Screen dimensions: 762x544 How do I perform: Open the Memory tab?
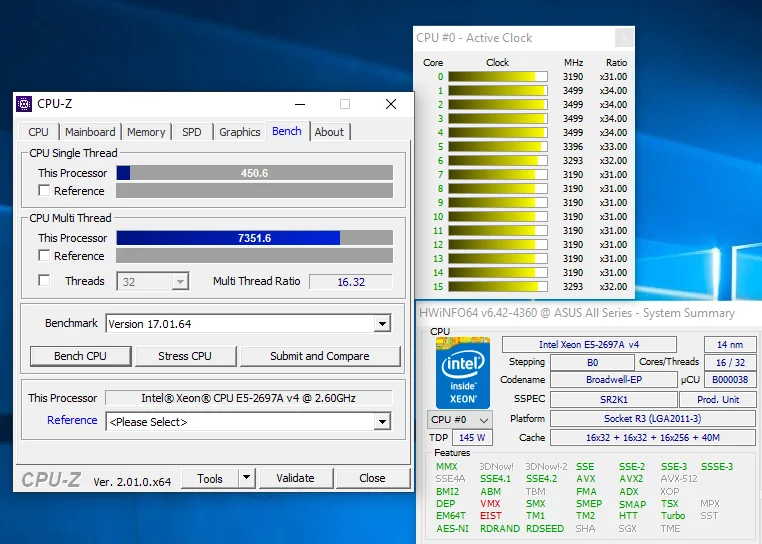click(x=146, y=132)
